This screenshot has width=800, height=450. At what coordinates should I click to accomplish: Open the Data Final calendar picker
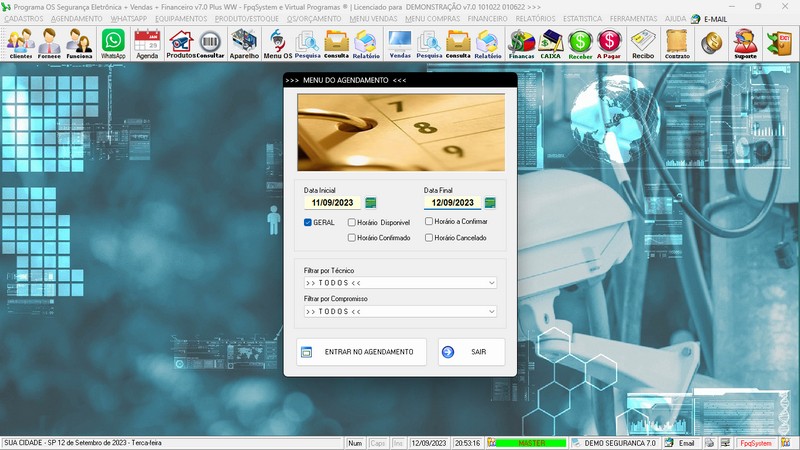(x=490, y=203)
